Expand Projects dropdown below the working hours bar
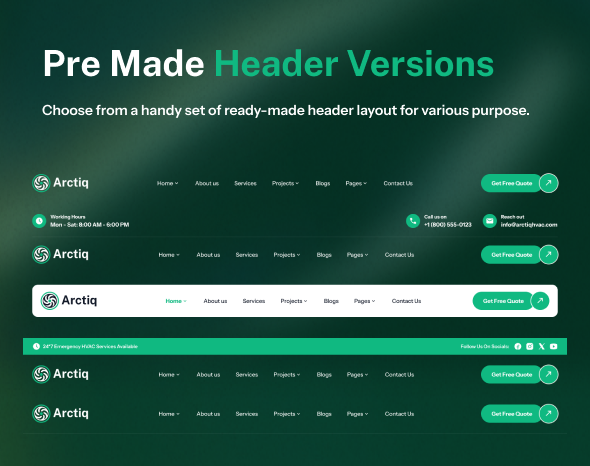 tap(287, 255)
